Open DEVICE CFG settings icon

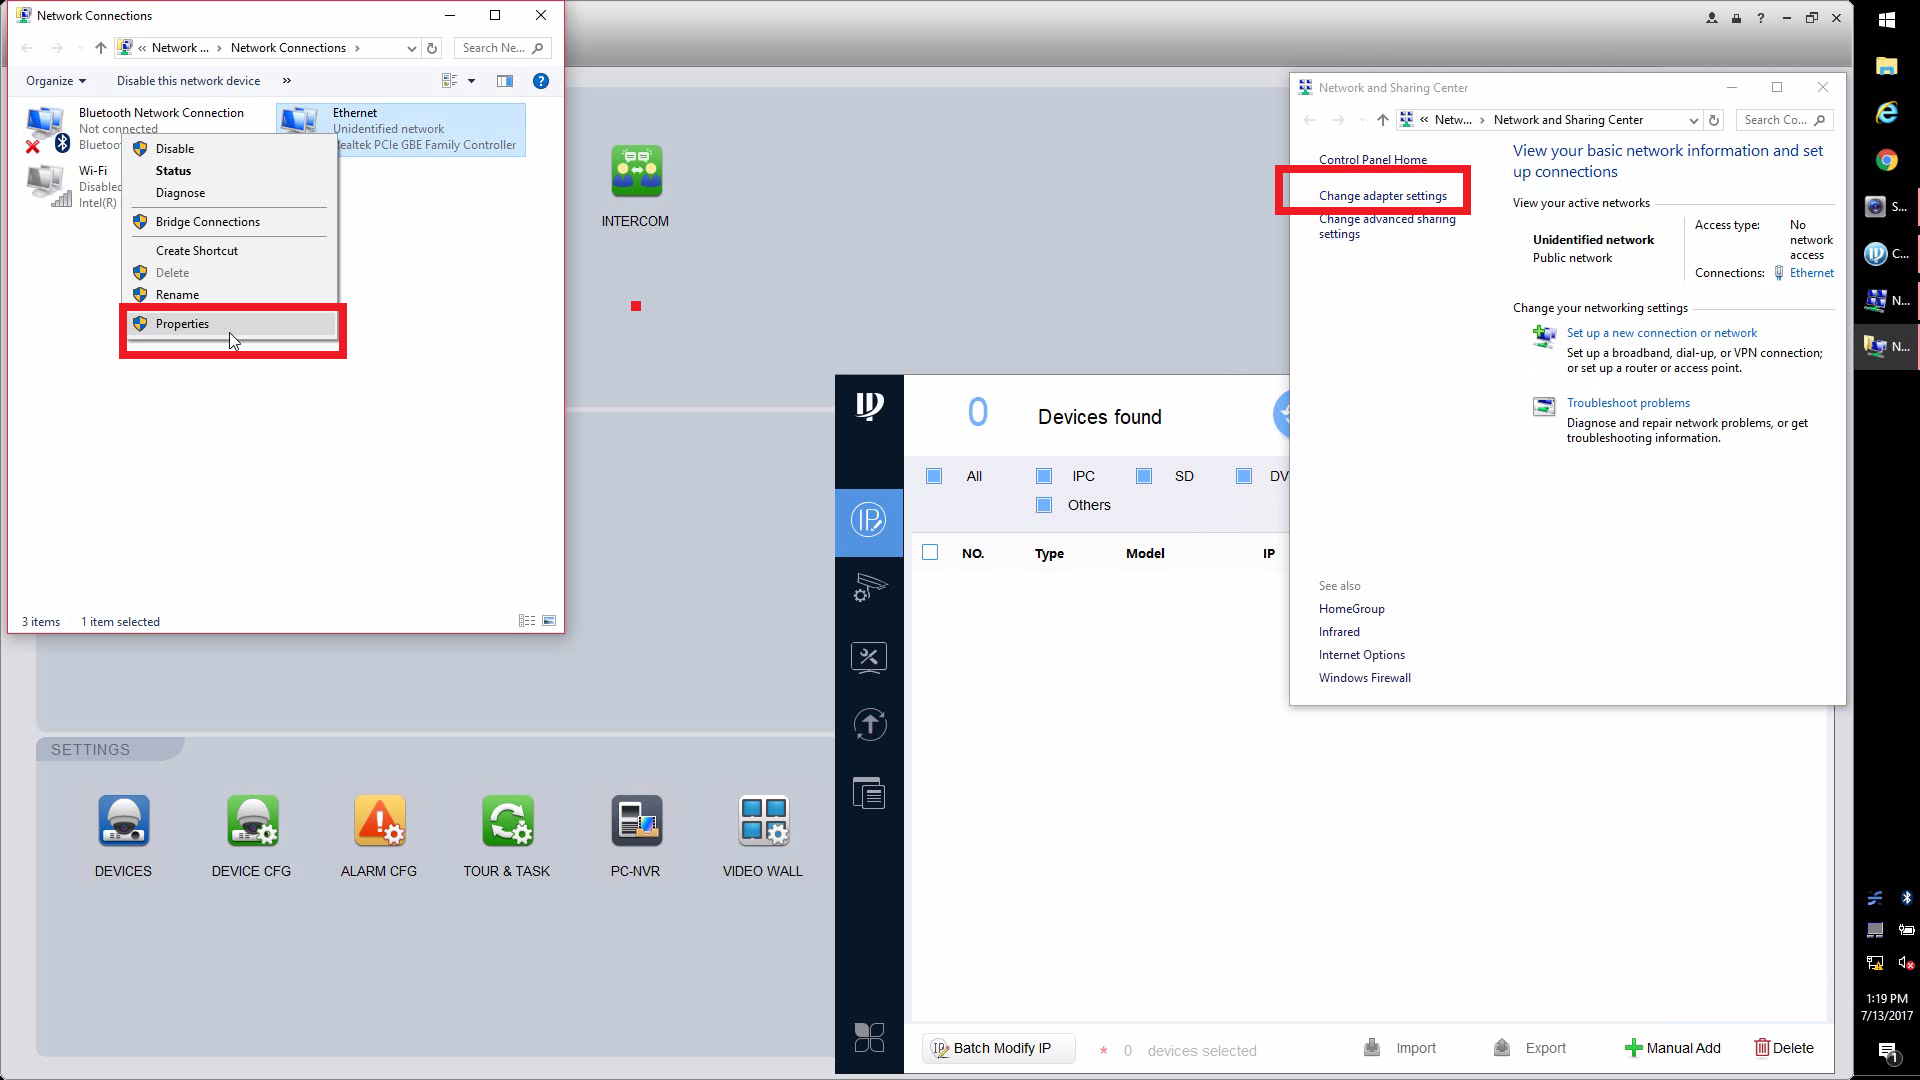click(252, 821)
